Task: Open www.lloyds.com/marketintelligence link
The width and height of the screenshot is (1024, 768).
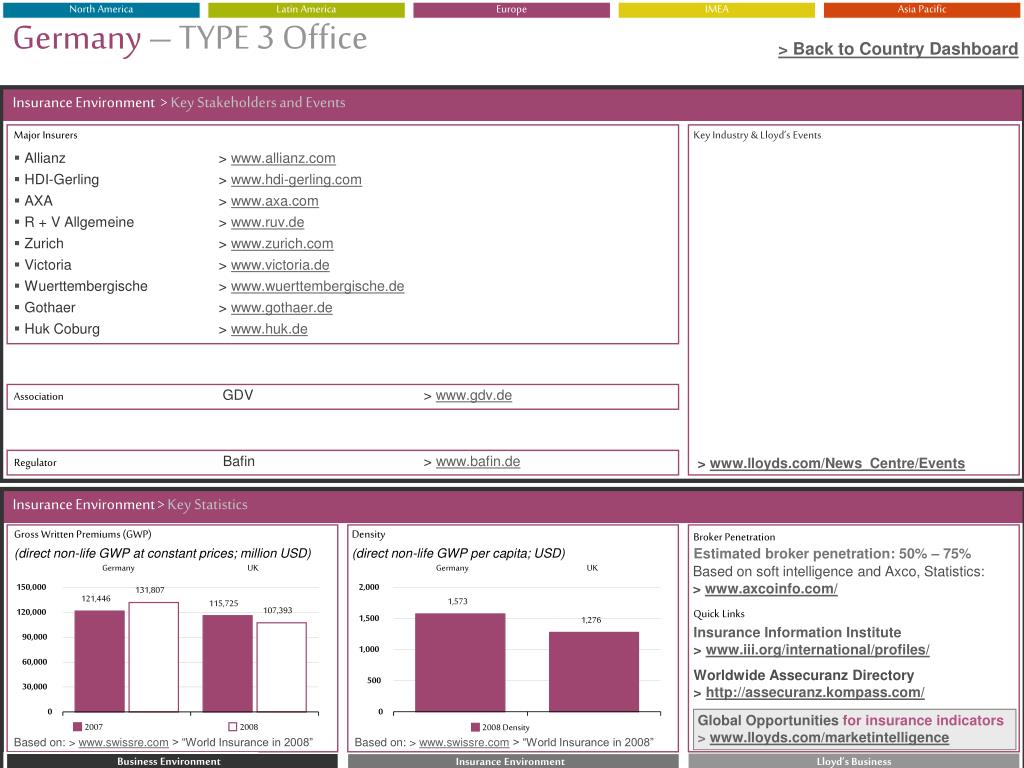Action: (829, 737)
